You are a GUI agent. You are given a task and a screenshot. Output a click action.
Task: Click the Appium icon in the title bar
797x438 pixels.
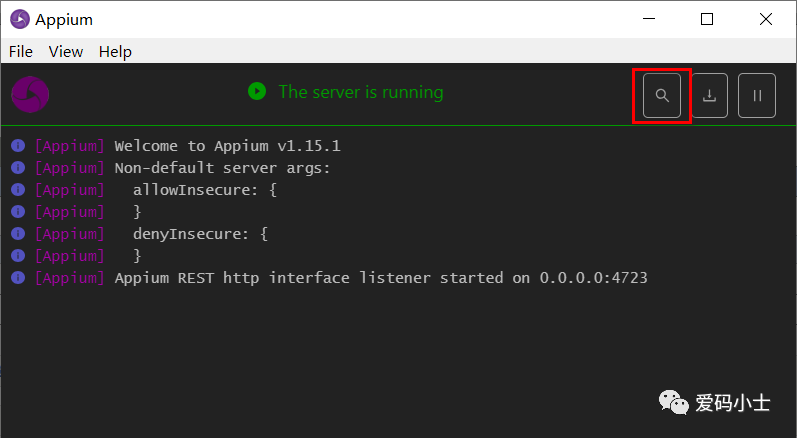coord(19,19)
